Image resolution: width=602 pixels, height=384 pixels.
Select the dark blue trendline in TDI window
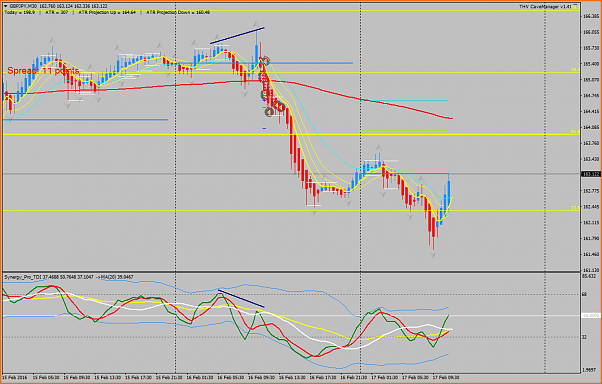tap(241, 299)
